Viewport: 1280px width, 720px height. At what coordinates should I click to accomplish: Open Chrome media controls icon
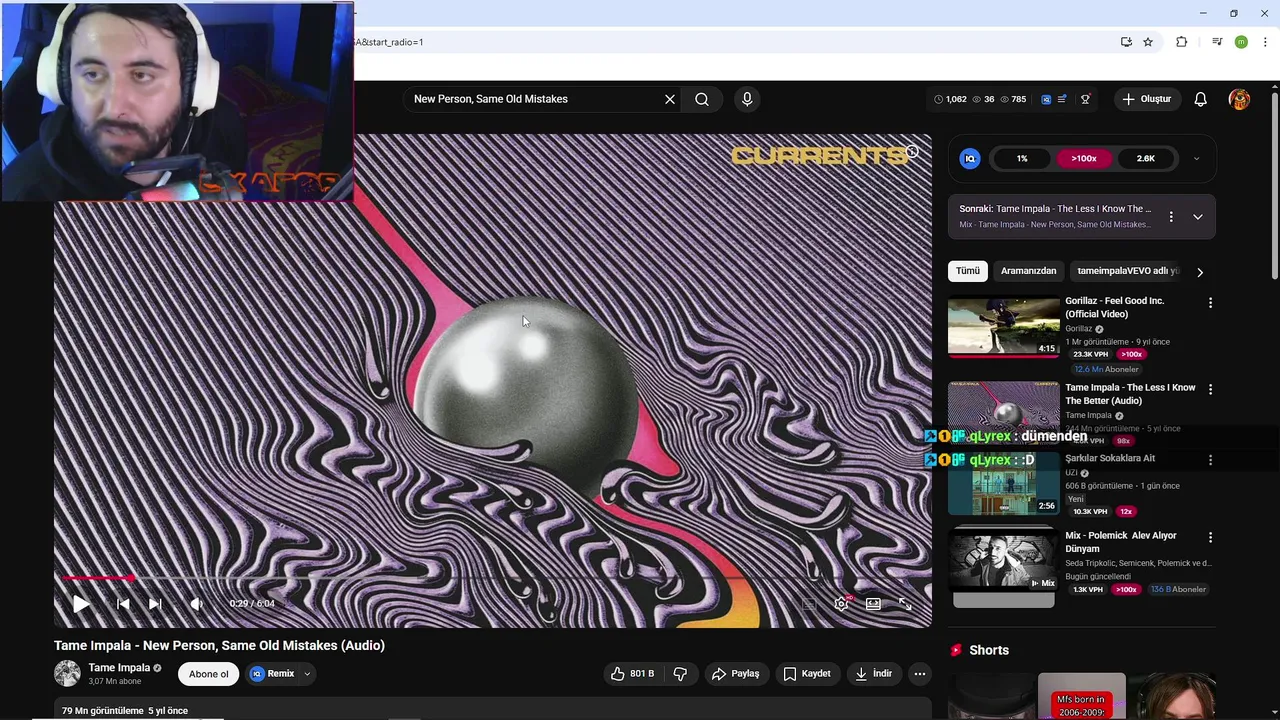coord(1217,42)
